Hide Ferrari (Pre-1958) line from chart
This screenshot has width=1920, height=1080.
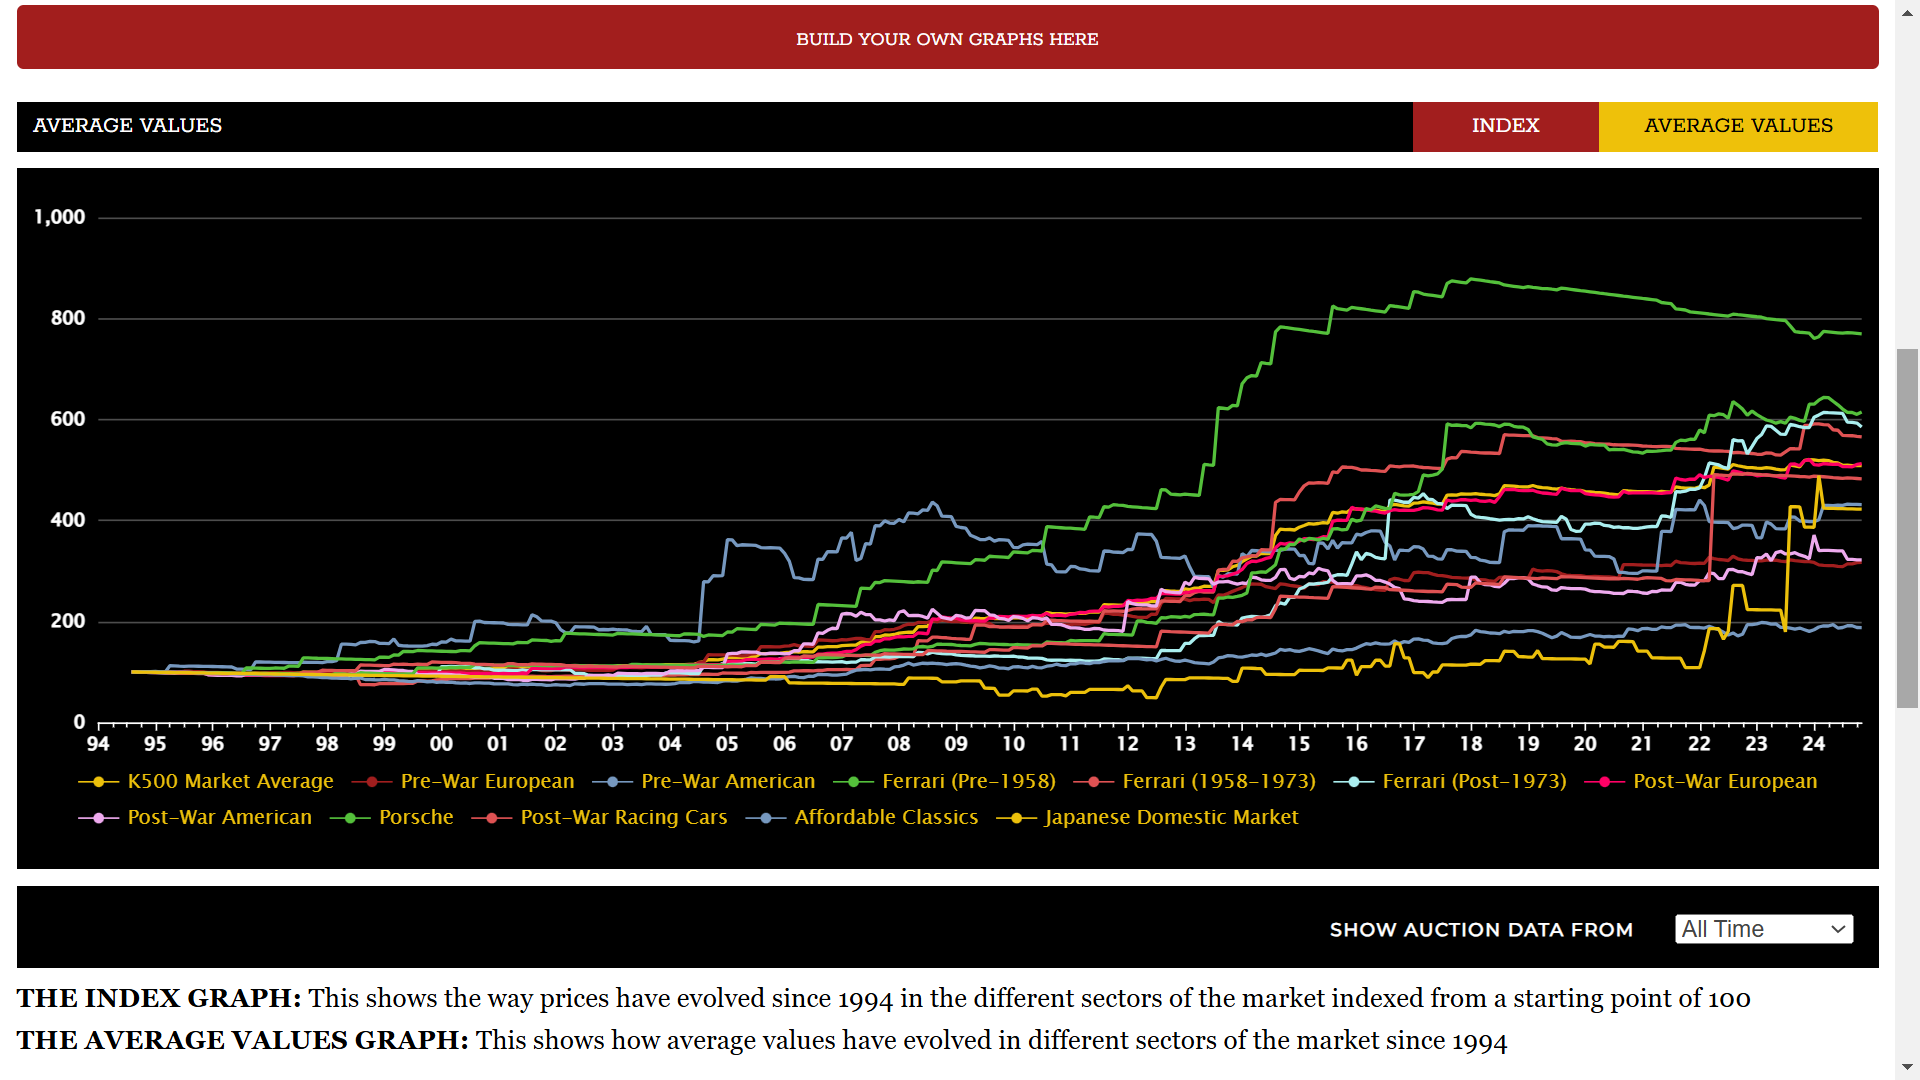[968, 781]
